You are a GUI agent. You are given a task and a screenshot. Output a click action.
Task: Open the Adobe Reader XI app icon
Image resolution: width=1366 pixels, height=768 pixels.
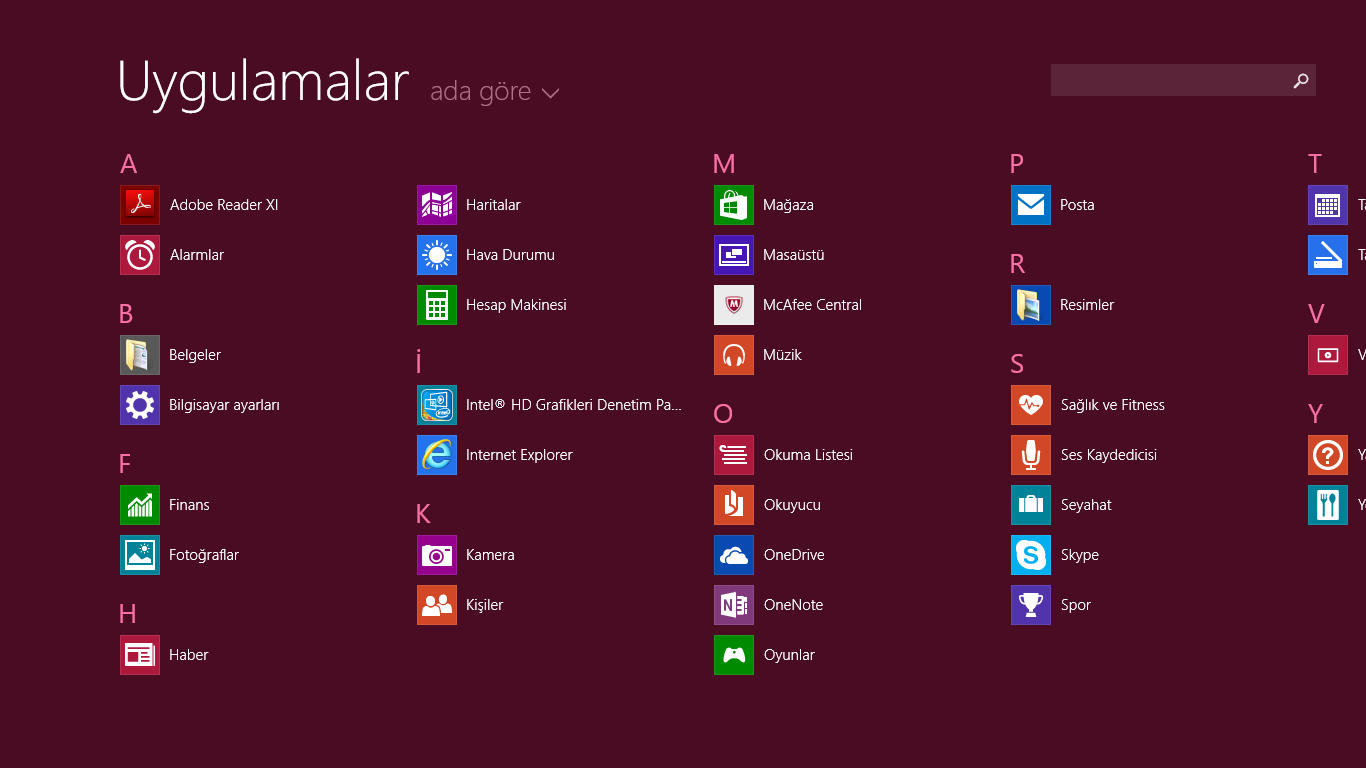140,205
